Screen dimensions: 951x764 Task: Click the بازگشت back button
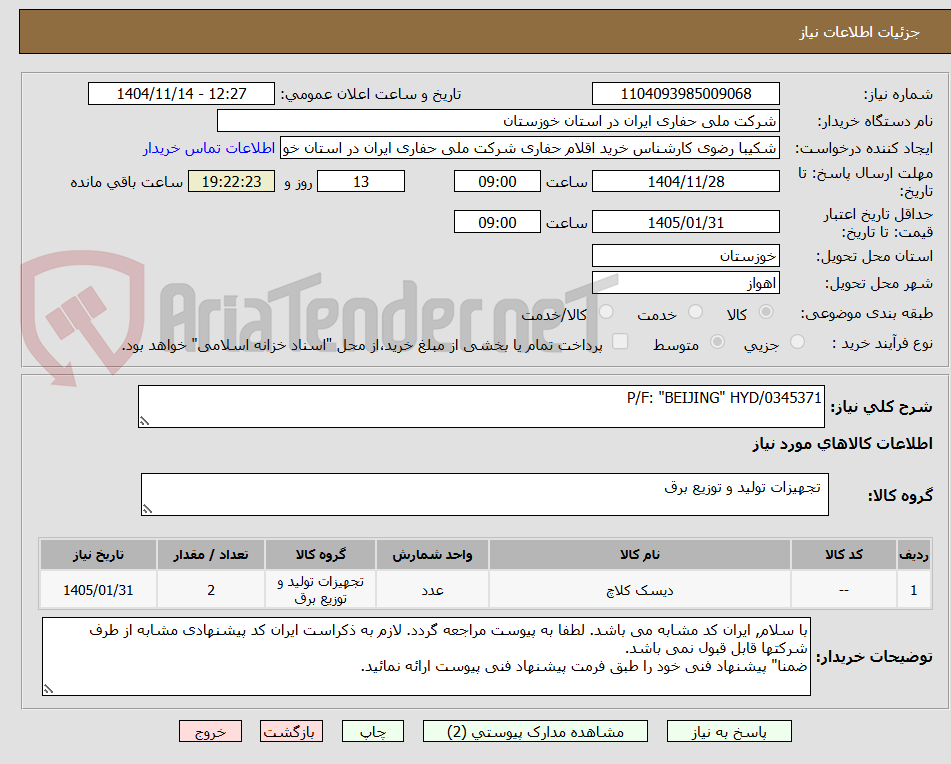tap(291, 731)
